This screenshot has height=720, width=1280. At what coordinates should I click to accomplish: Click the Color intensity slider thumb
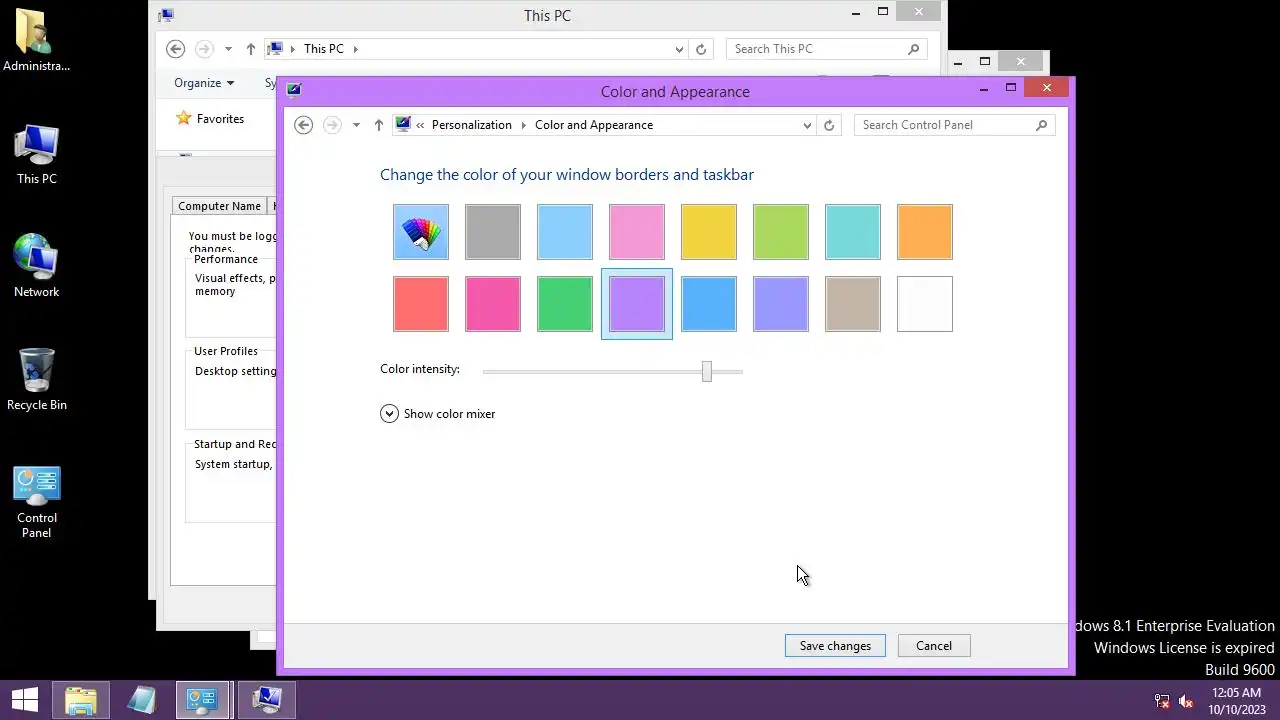click(707, 371)
